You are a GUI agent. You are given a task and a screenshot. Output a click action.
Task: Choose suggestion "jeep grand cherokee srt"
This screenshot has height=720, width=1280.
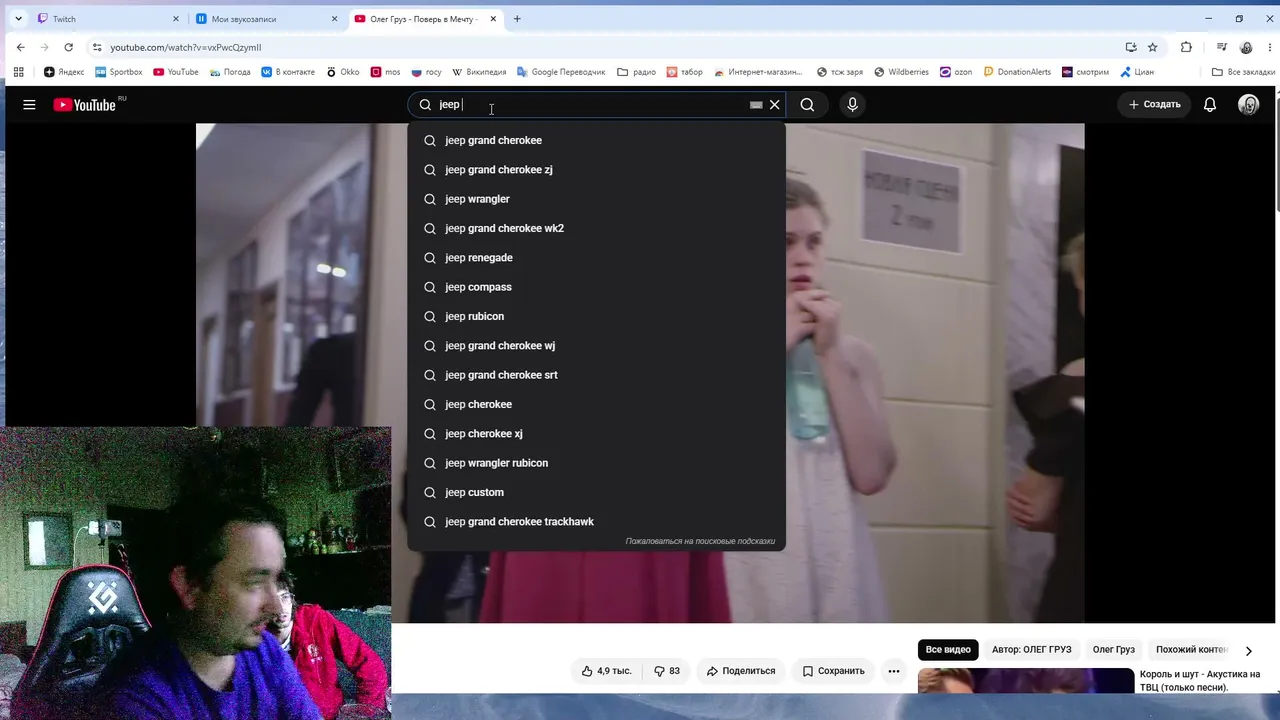[x=596, y=375]
